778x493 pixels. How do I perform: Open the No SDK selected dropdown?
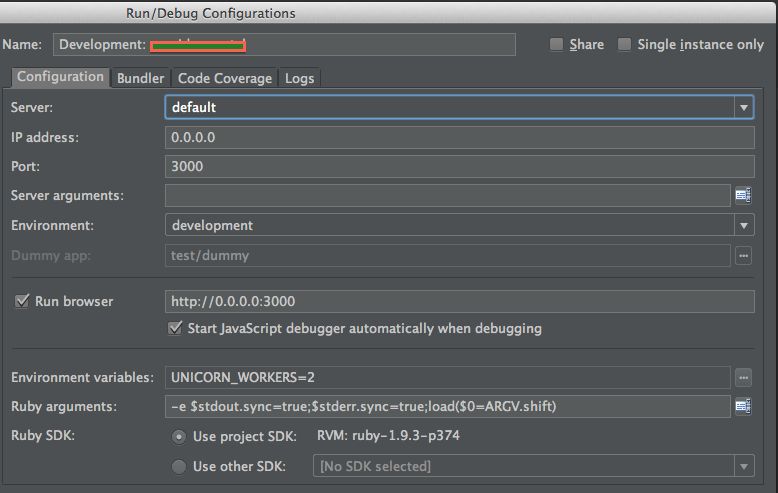533,466
